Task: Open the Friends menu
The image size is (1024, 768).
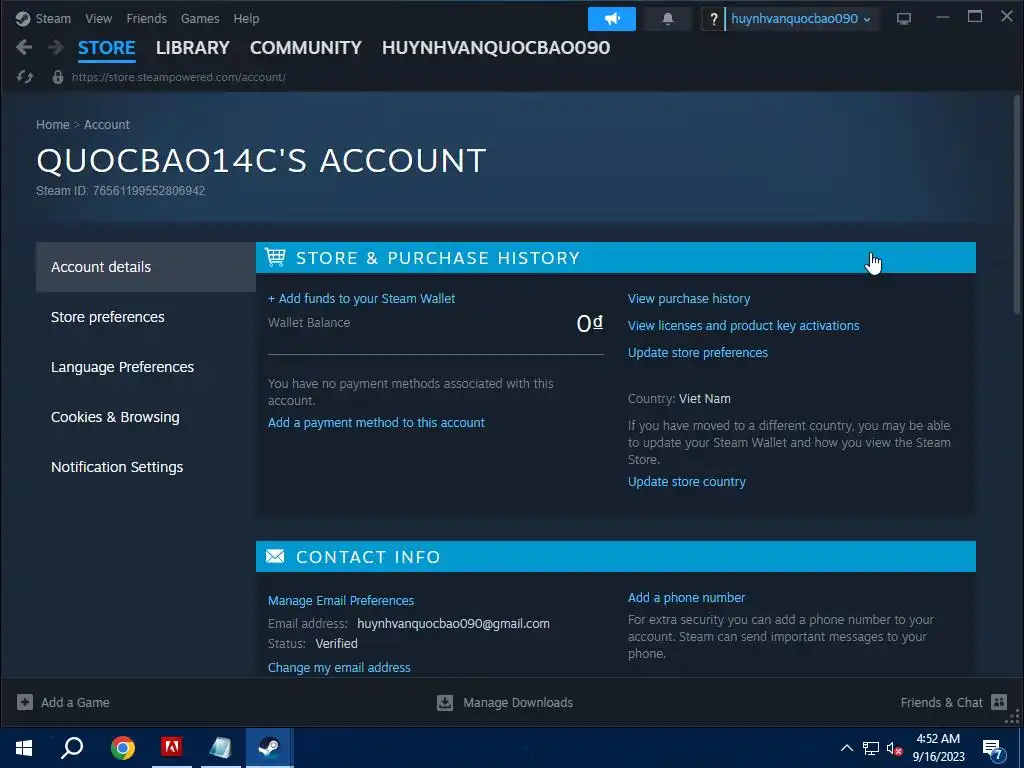Action: pos(146,19)
